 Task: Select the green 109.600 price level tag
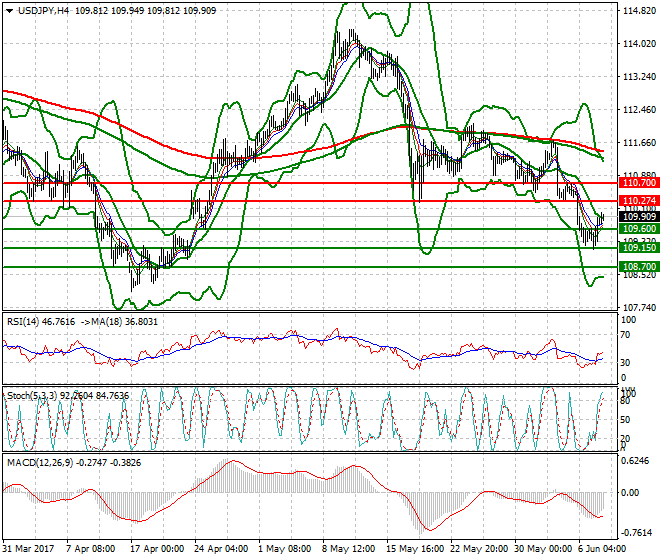[x=634, y=229]
